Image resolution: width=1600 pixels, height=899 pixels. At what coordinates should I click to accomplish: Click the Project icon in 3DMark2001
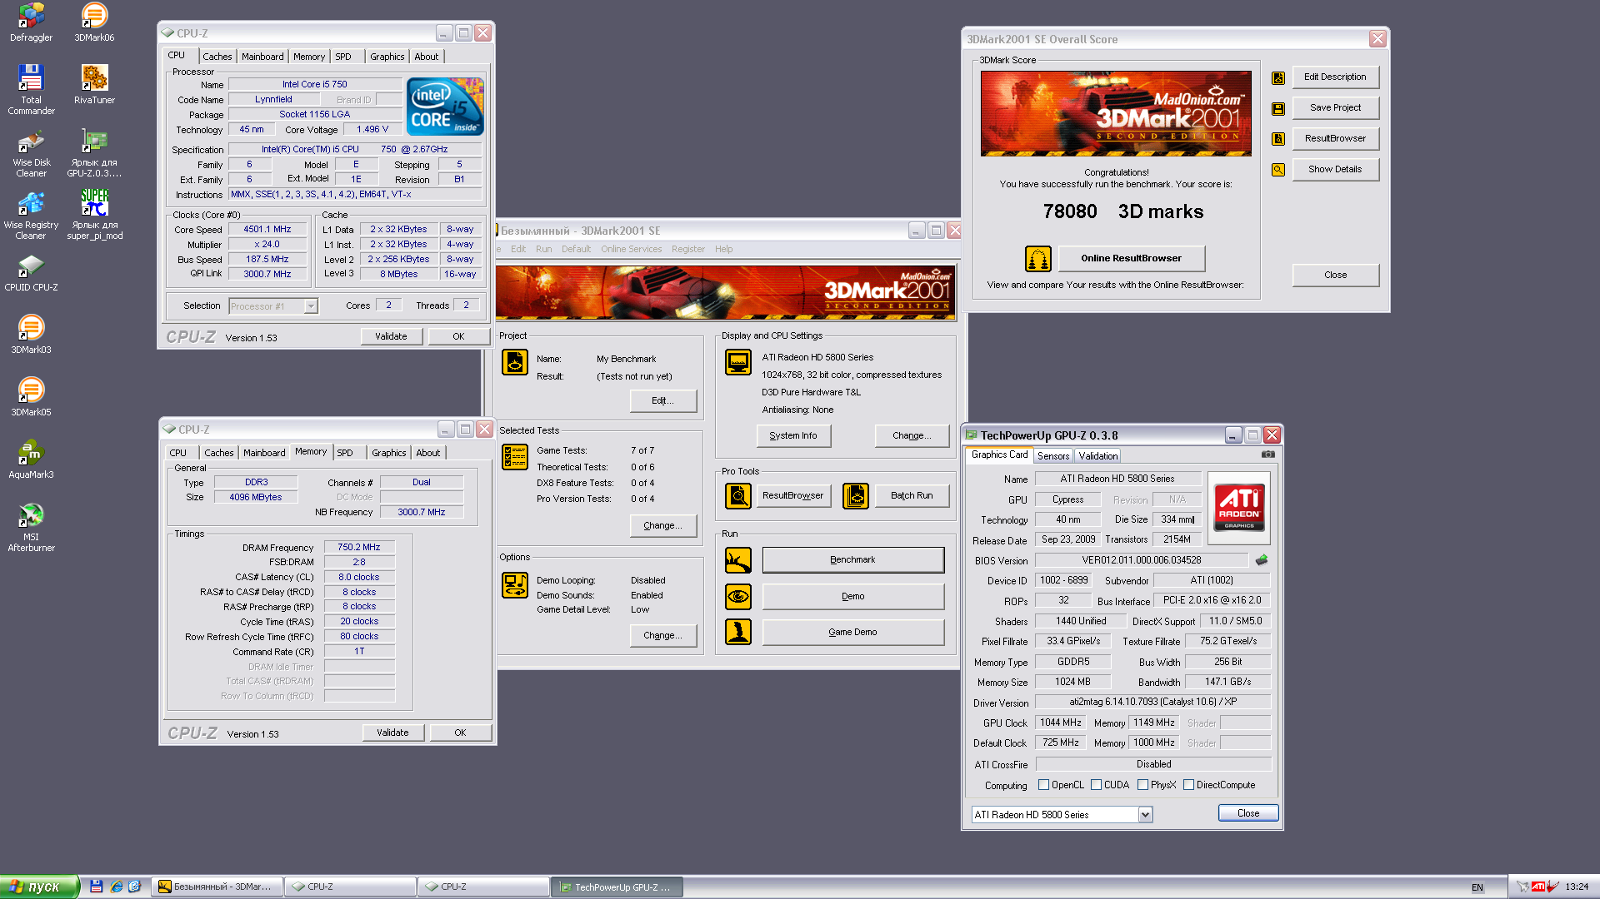pos(515,362)
